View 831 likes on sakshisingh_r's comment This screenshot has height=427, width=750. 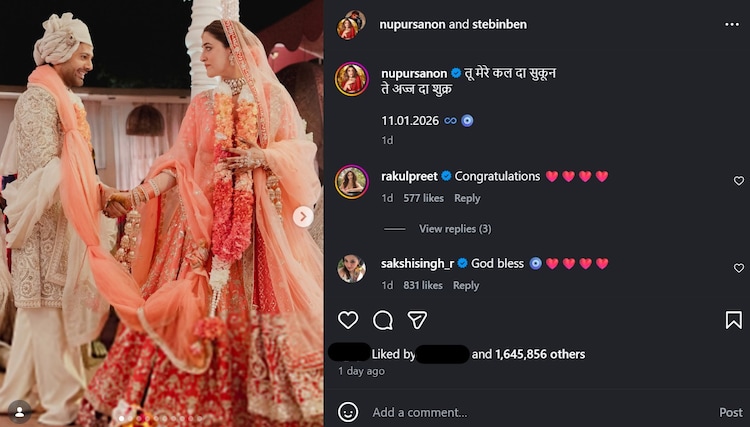424,285
